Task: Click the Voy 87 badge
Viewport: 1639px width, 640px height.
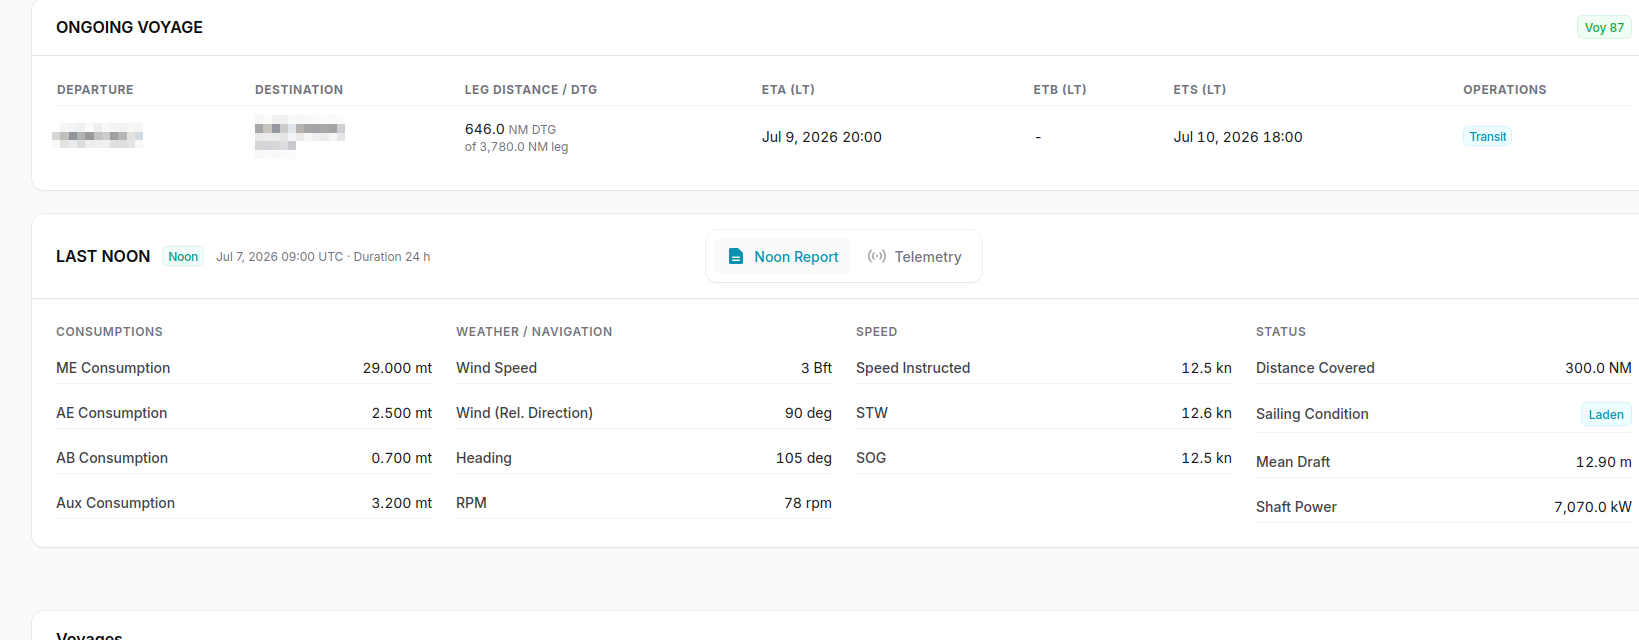Action: coord(1604,28)
